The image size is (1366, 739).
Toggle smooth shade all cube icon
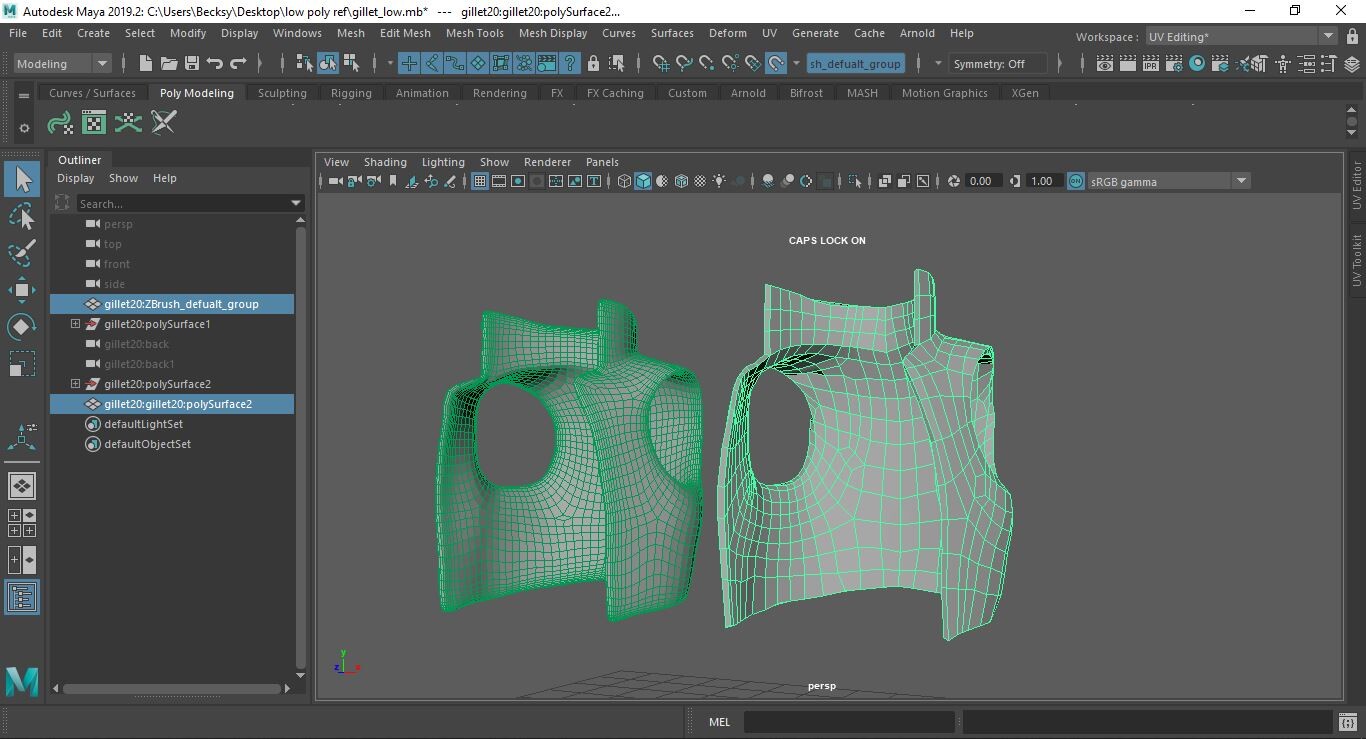[643, 181]
